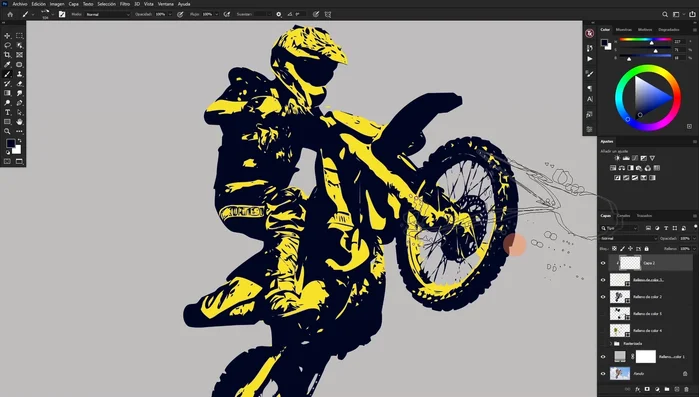Select the Type tool

(x=7, y=112)
